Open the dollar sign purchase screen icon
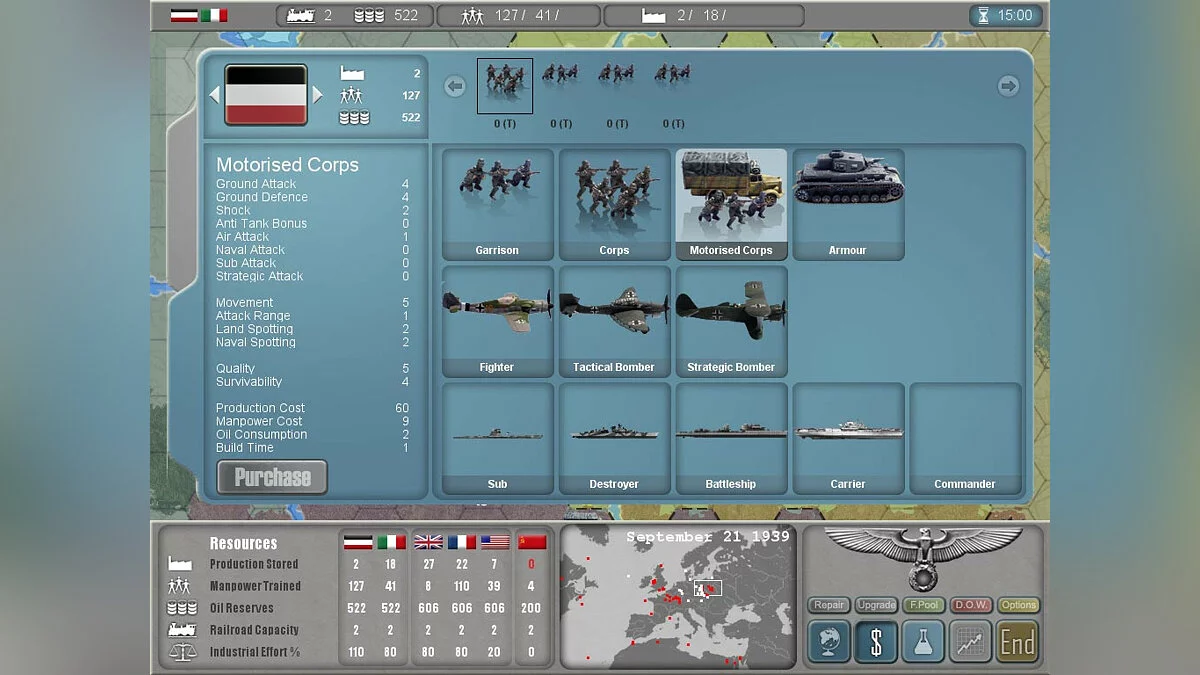 point(876,642)
